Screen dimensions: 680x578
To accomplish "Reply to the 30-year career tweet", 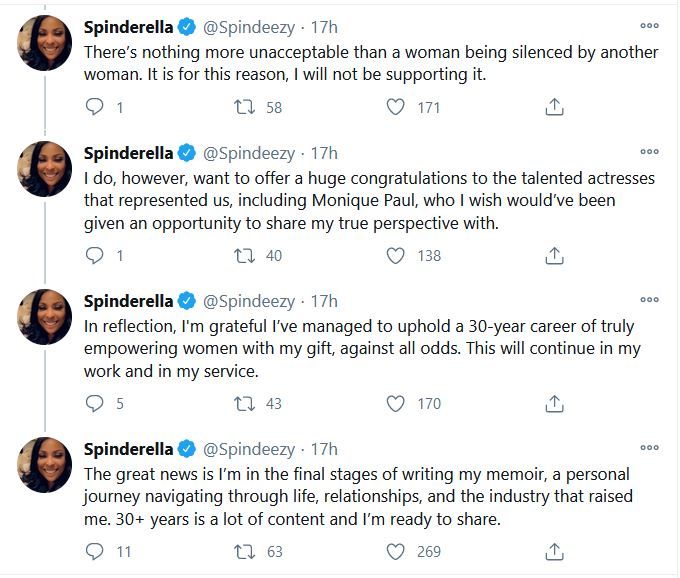I will [x=95, y=403].
